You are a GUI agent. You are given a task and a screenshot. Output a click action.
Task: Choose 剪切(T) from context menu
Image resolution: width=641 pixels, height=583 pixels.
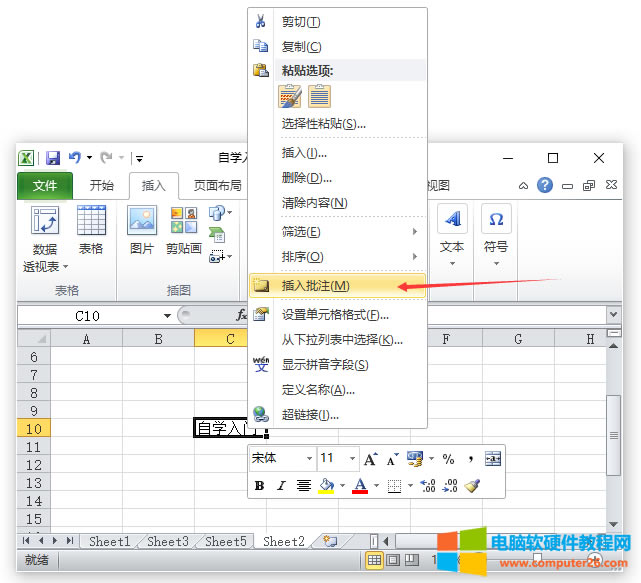(338, 22)
